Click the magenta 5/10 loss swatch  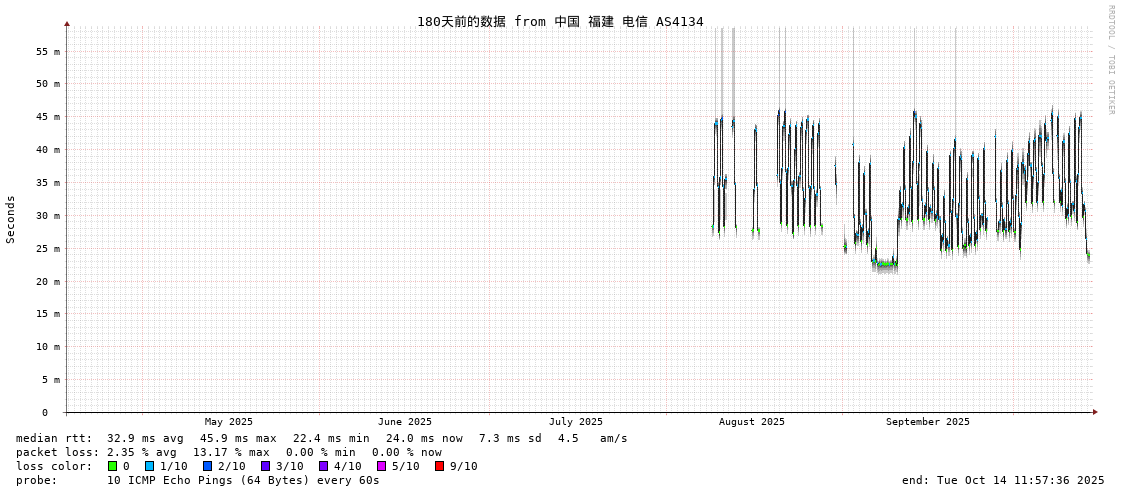(x=381, y=466)
